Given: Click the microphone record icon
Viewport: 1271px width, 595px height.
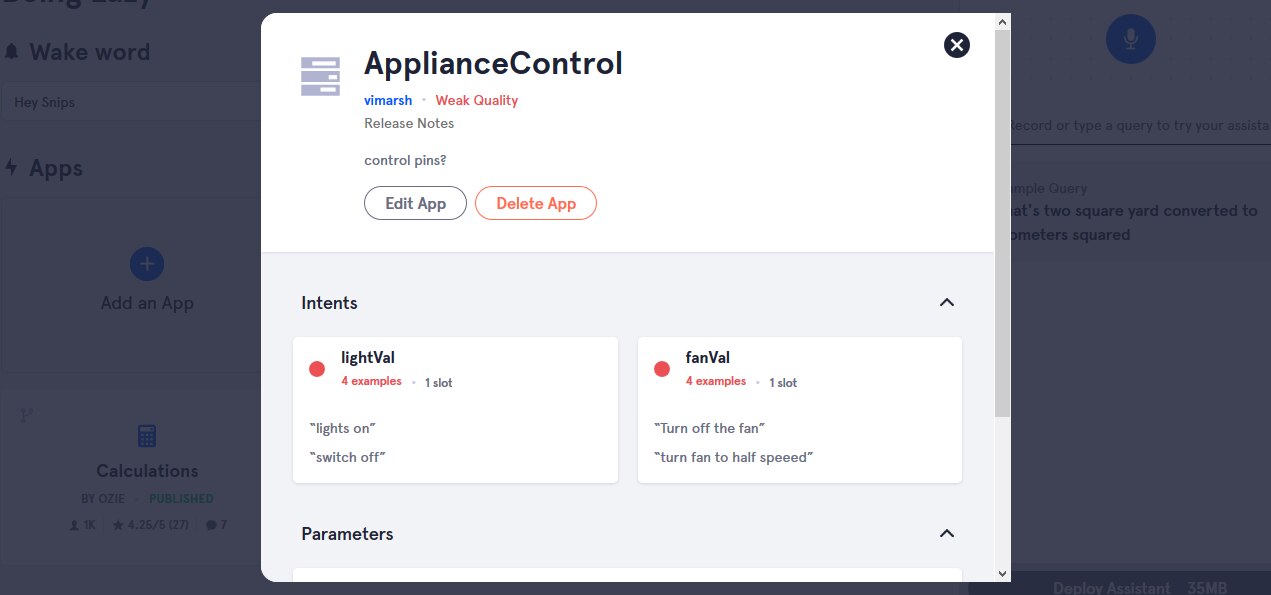Looking at the screenshot, I should 1130,39.
